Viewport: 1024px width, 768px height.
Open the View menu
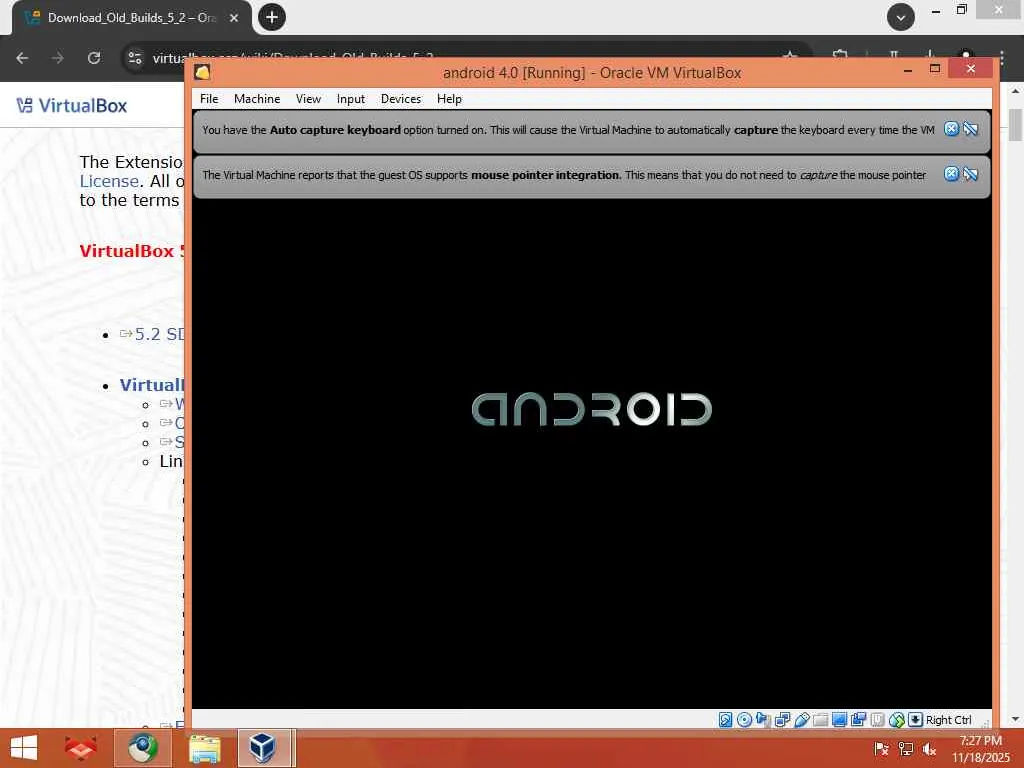click(x=308, y=99)
